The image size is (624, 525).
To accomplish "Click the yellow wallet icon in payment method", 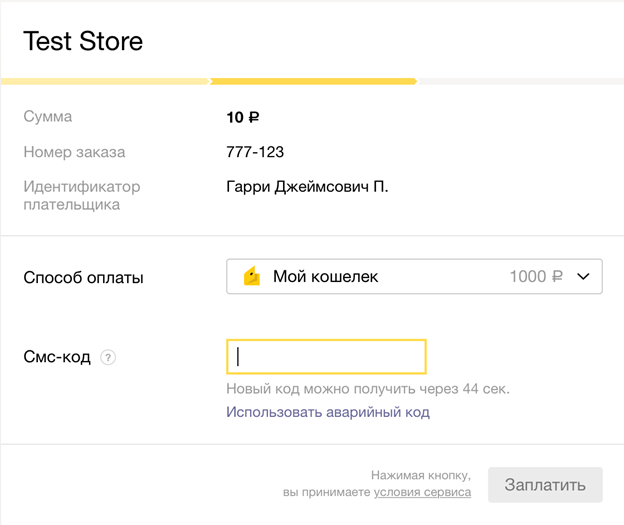I will [x=252, y=276].
